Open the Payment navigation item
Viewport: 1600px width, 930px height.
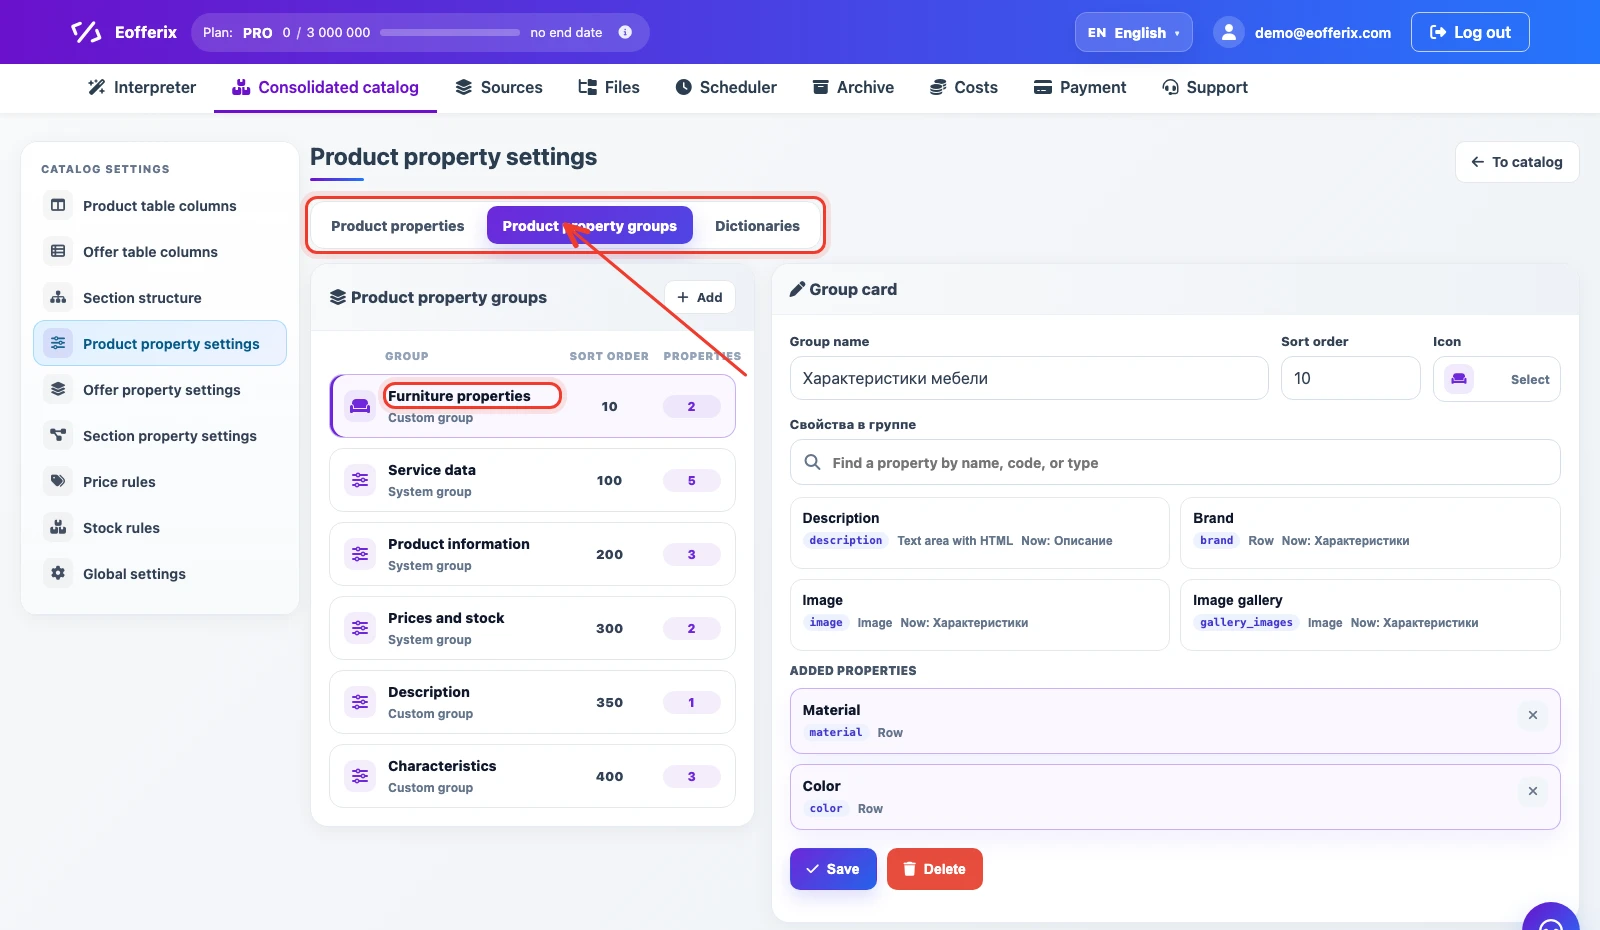click(x=1080, y=87)
